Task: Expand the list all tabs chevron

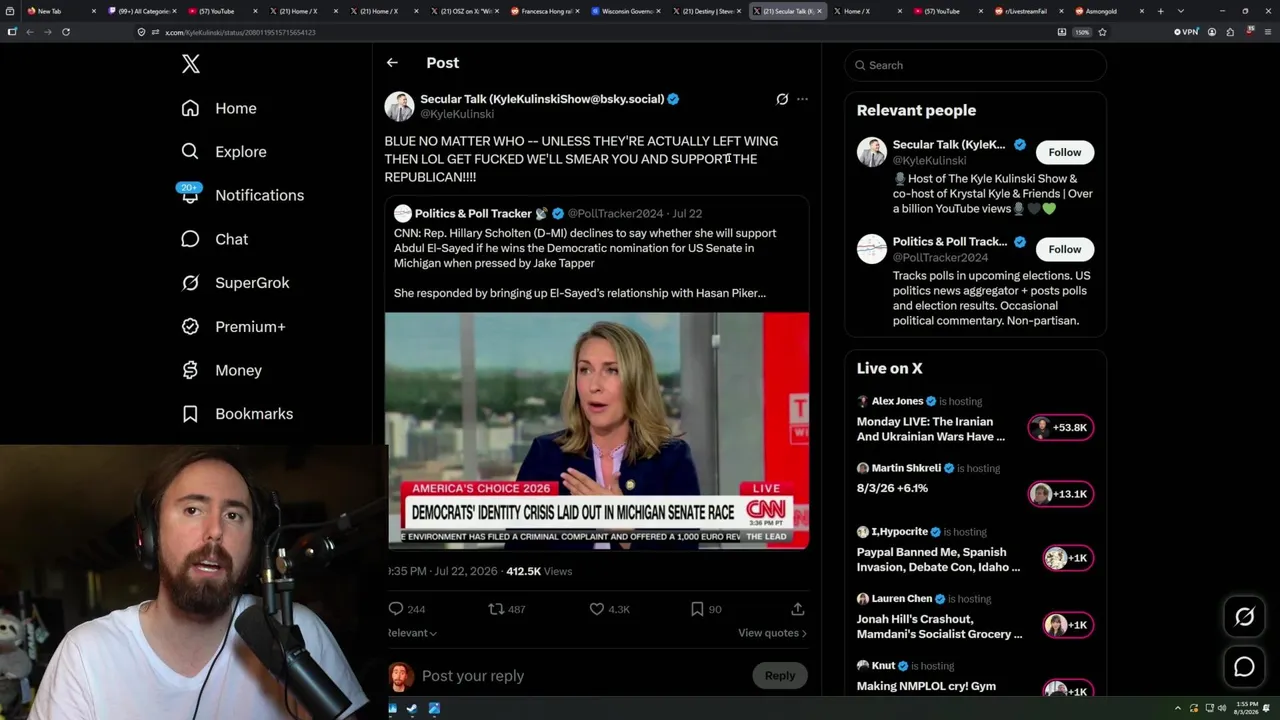Action: (x=1181, y=11)
